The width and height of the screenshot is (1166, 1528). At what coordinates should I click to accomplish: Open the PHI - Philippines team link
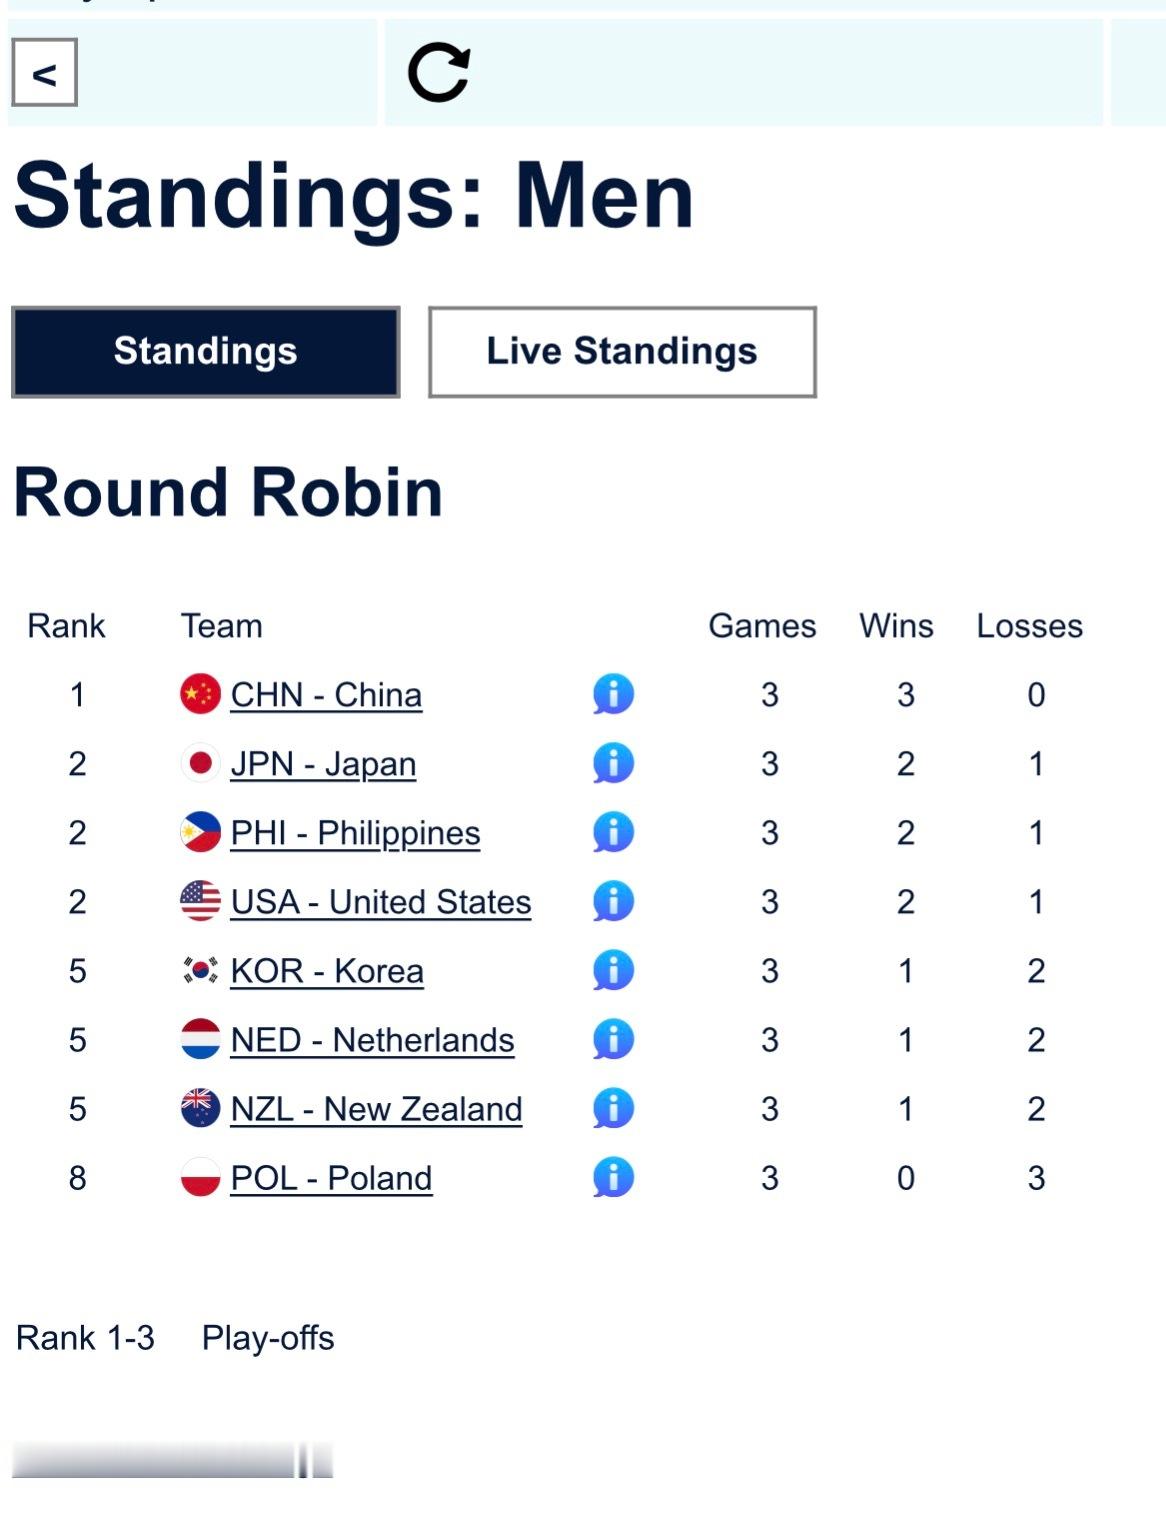coord(355,833)
